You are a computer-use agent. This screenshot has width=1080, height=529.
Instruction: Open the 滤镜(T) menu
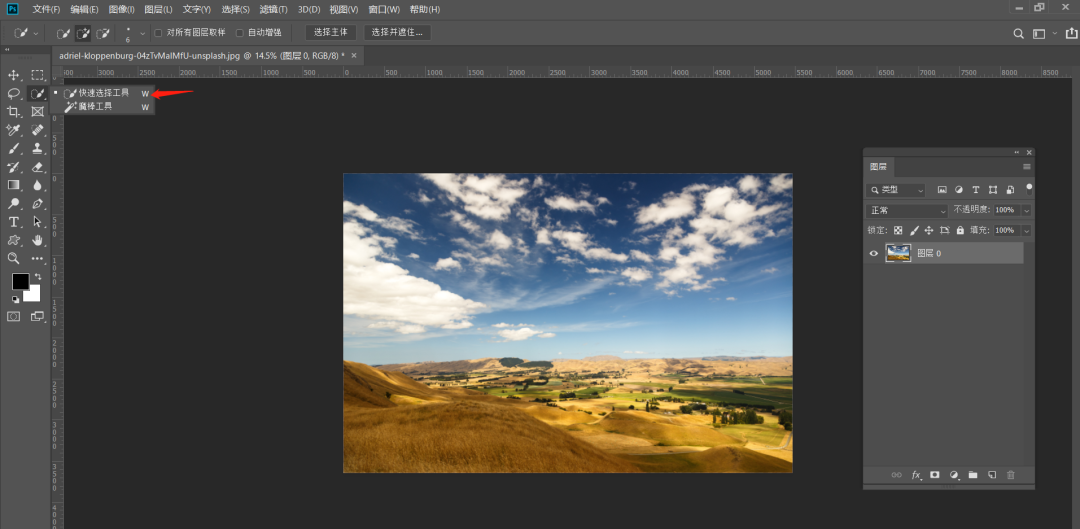point(273,9)
